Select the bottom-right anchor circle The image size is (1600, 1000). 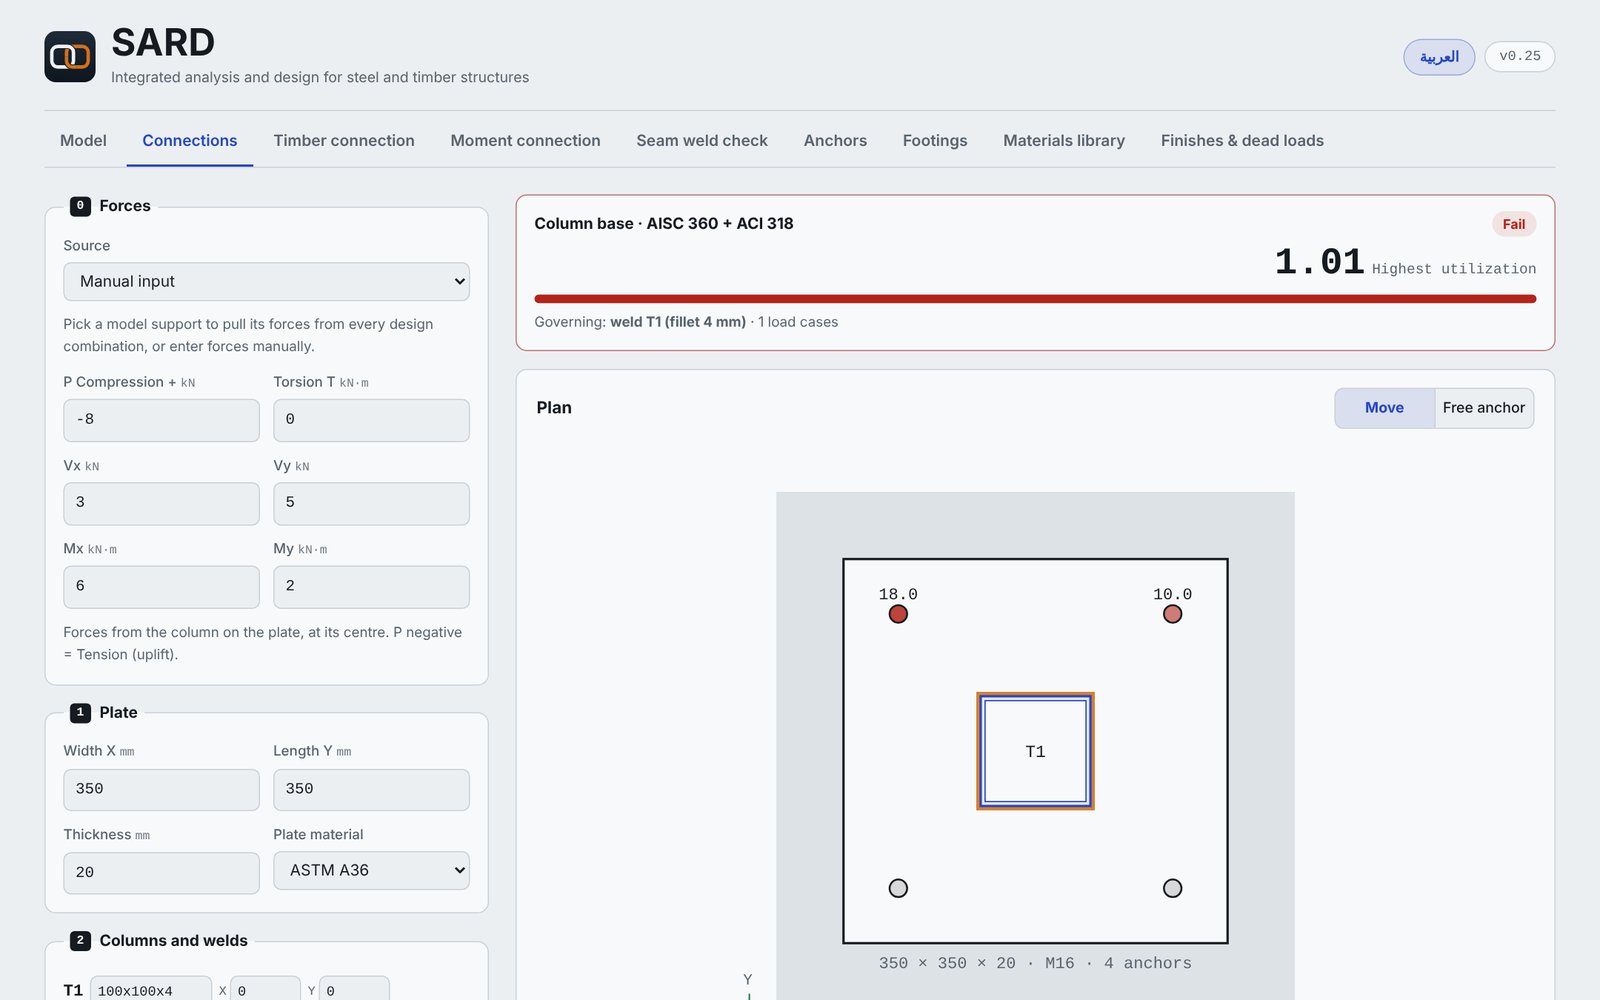tap(1172, 888)
